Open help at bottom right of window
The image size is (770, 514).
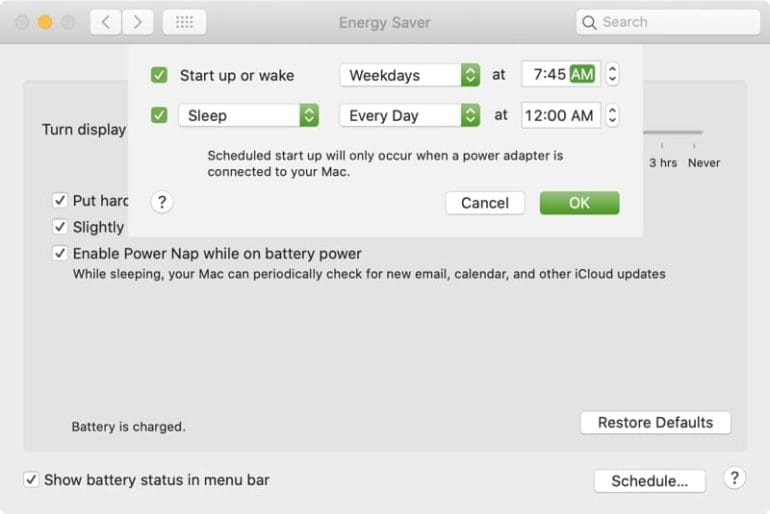[x=734, y=478]
